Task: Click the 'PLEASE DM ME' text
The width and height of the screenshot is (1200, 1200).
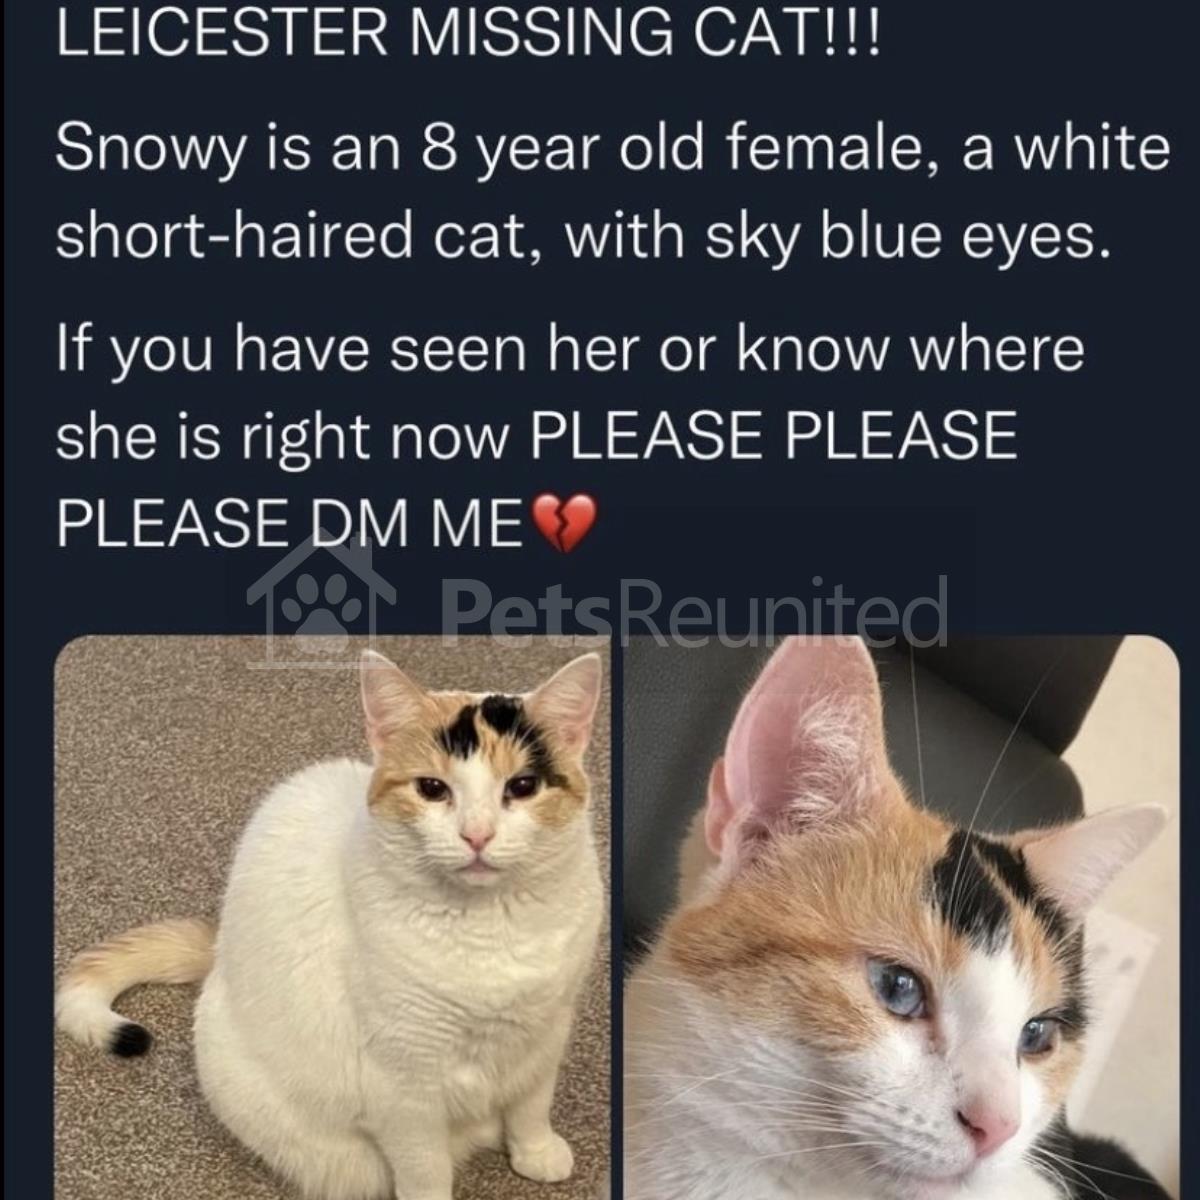Action: [x=290, y=522]
